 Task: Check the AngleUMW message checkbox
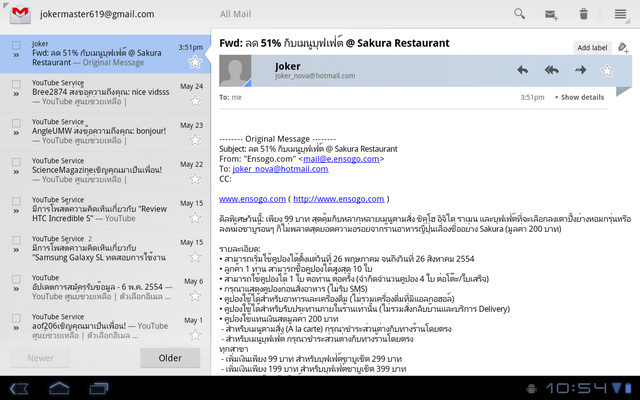(x=16, y=123)
